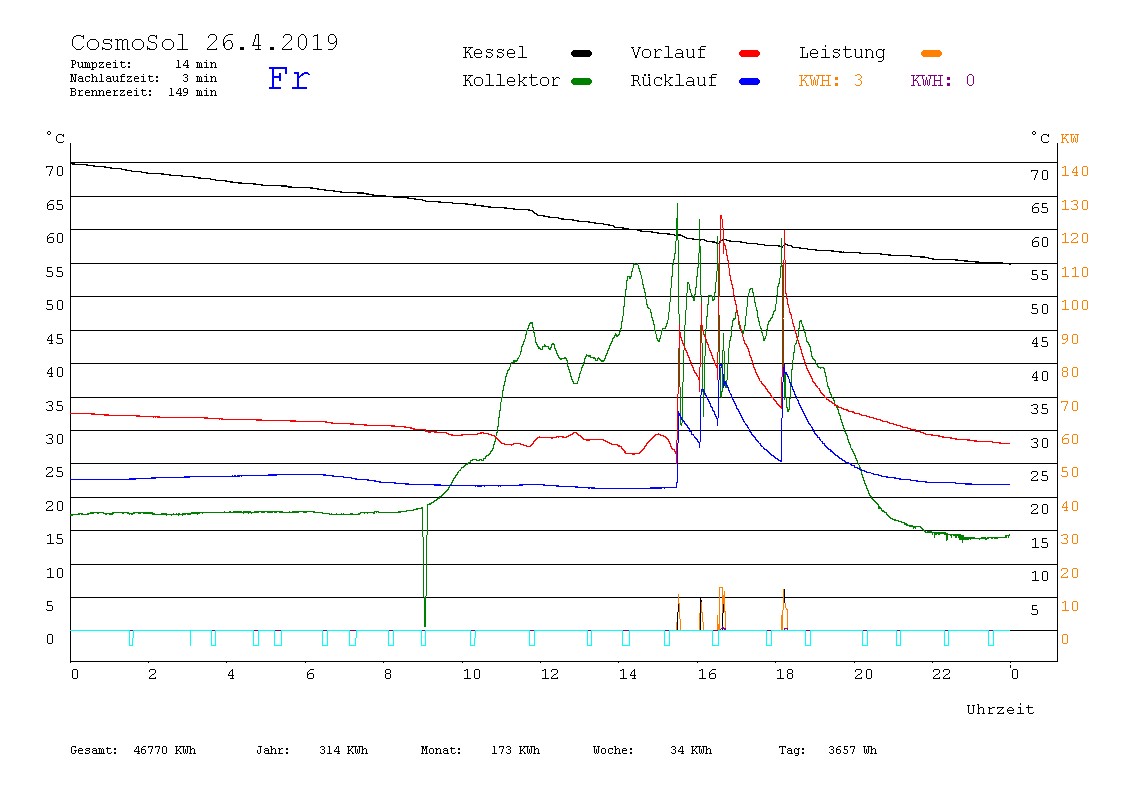The image size is (1148, 812).
Task: Click the "110" tick on the KW axis
Action: [x=1075, y=272]
